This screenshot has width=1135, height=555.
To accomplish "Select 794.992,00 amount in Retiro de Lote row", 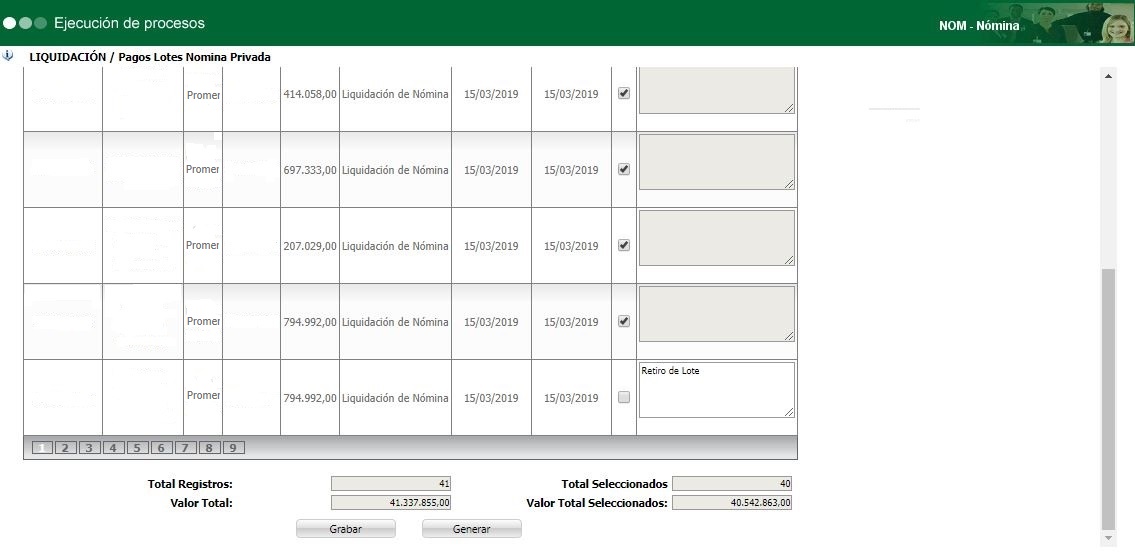I will (310, 398).
